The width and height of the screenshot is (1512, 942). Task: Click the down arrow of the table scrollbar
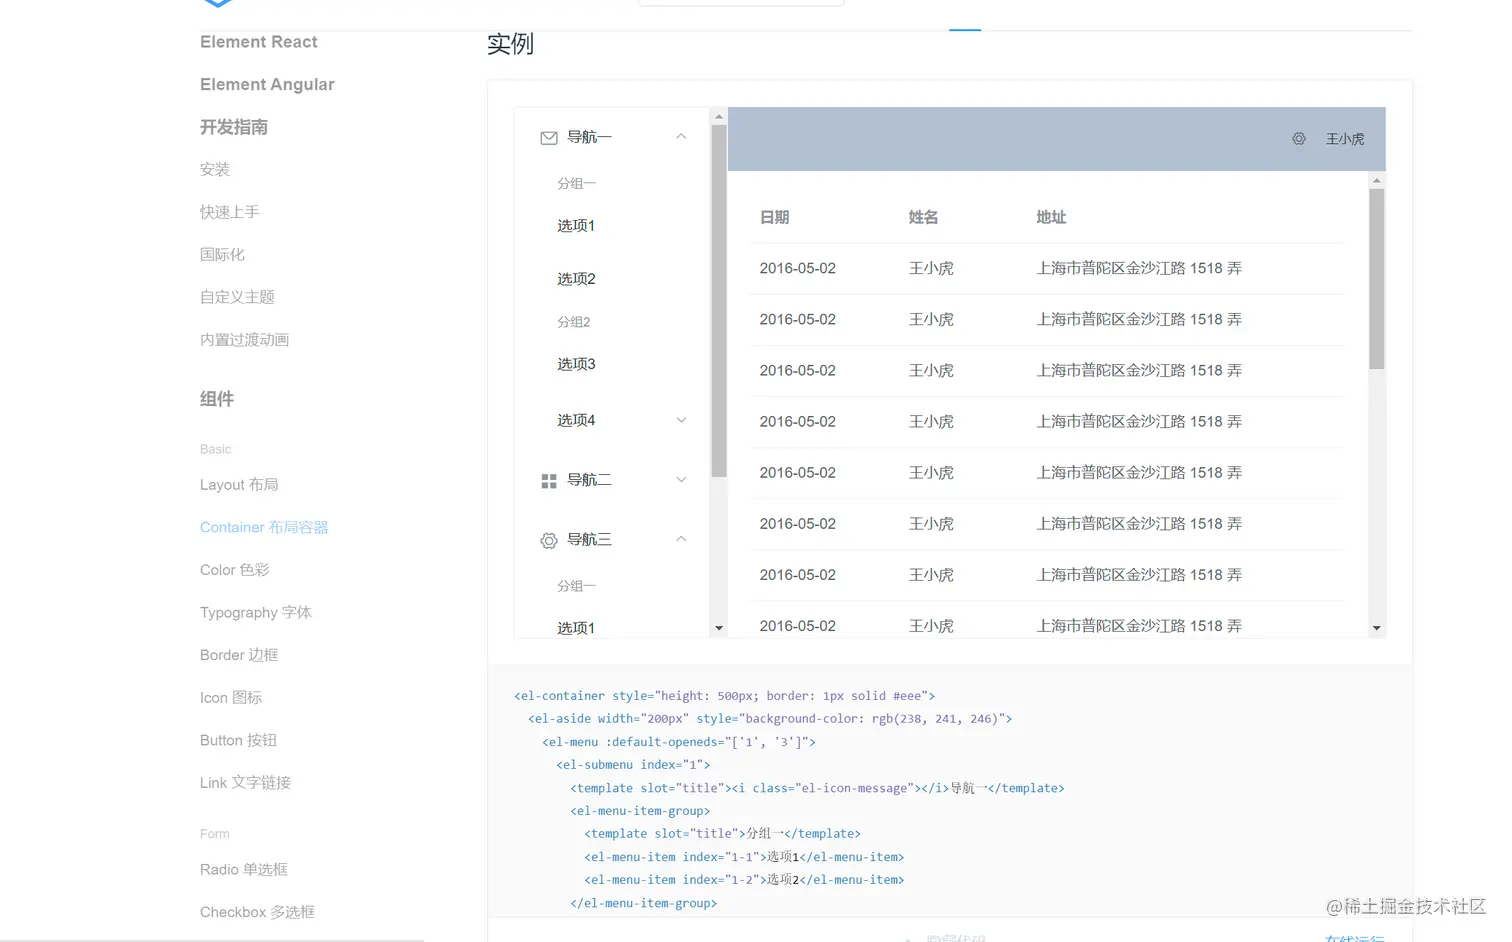(1377, 628)
